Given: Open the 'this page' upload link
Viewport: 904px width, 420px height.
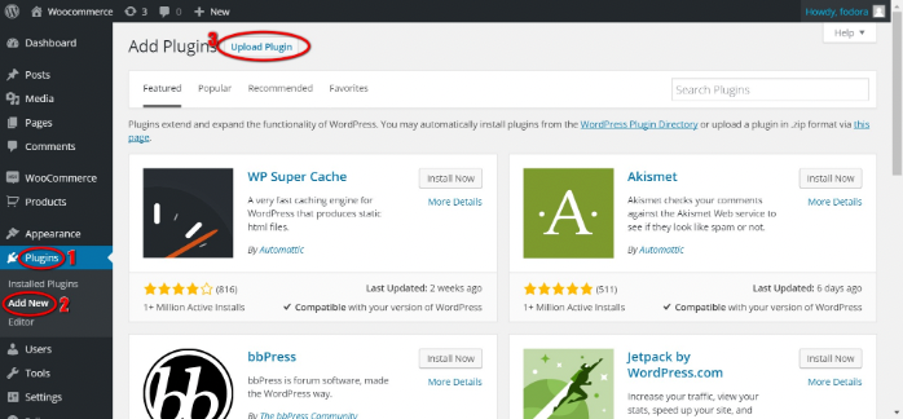Looking at the screenshot, I should click(x=861, y=124).
